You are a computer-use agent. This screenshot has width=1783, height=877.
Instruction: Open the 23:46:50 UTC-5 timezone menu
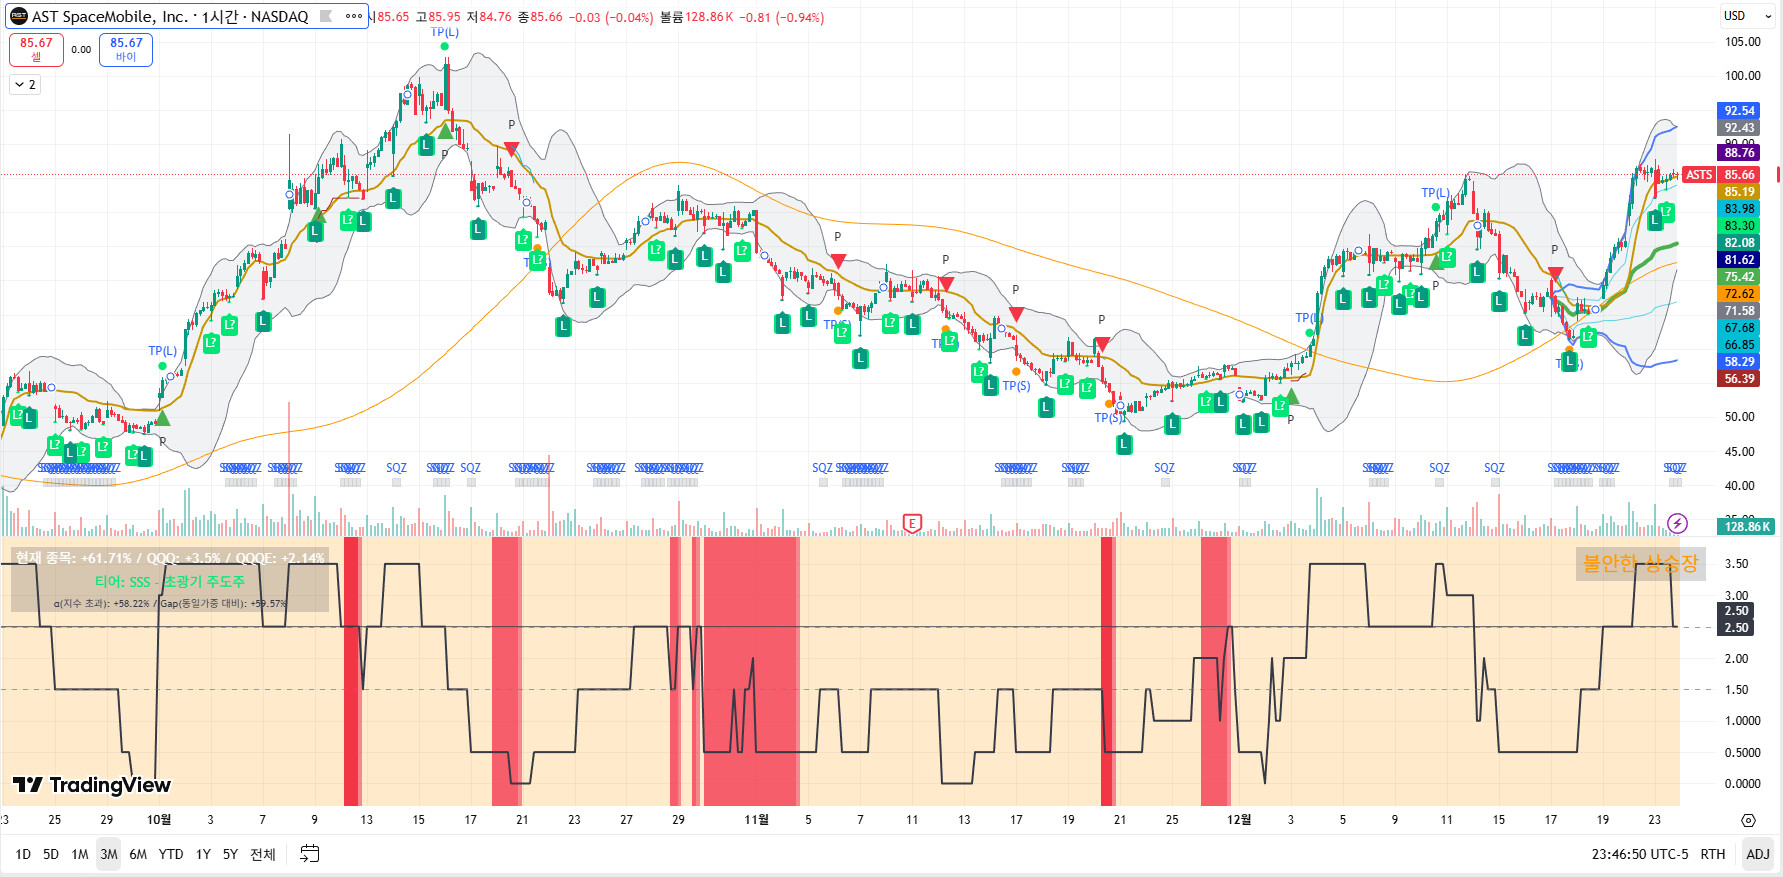coord(1639,854)
